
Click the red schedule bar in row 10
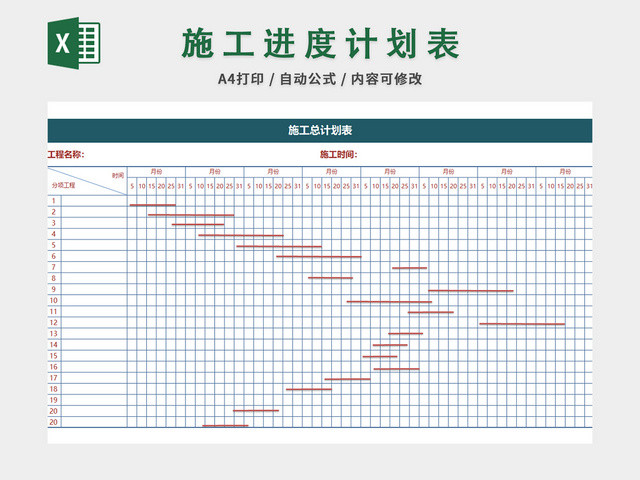click(x=389, y=302)
